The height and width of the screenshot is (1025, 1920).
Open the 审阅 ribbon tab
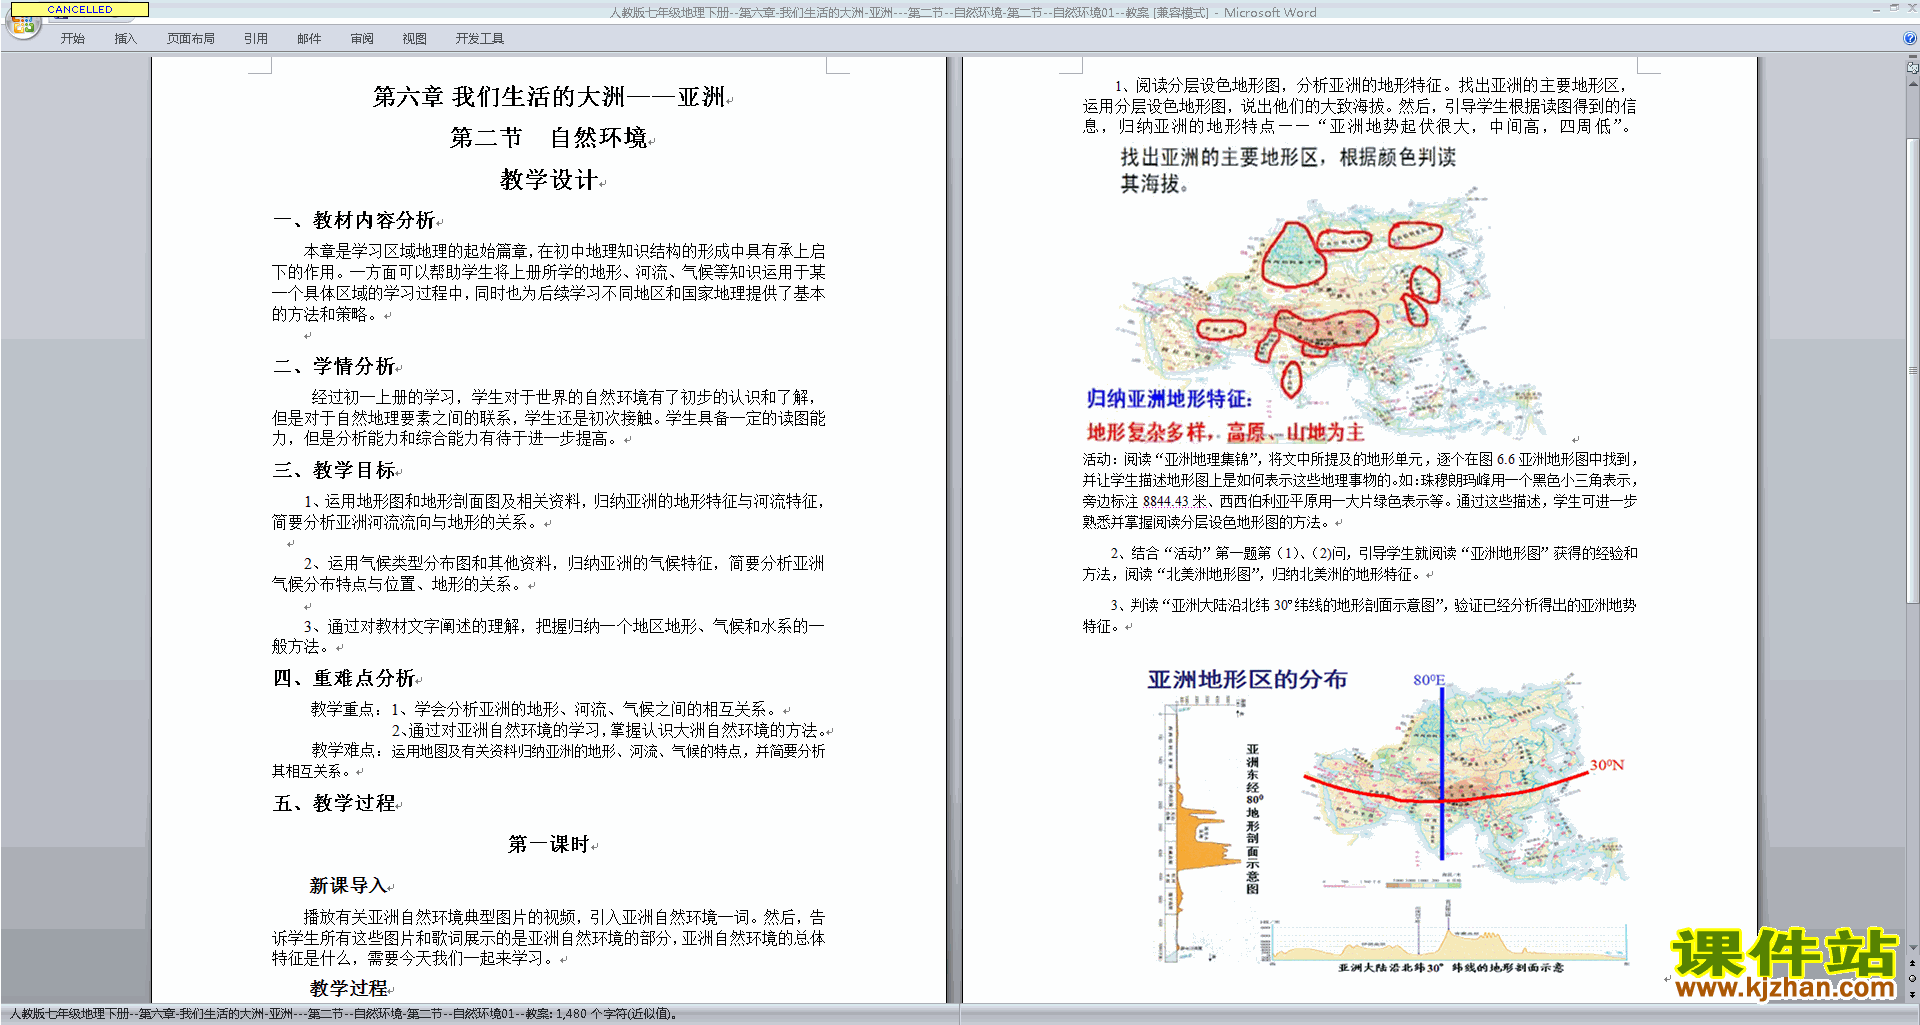pos(362,38)
